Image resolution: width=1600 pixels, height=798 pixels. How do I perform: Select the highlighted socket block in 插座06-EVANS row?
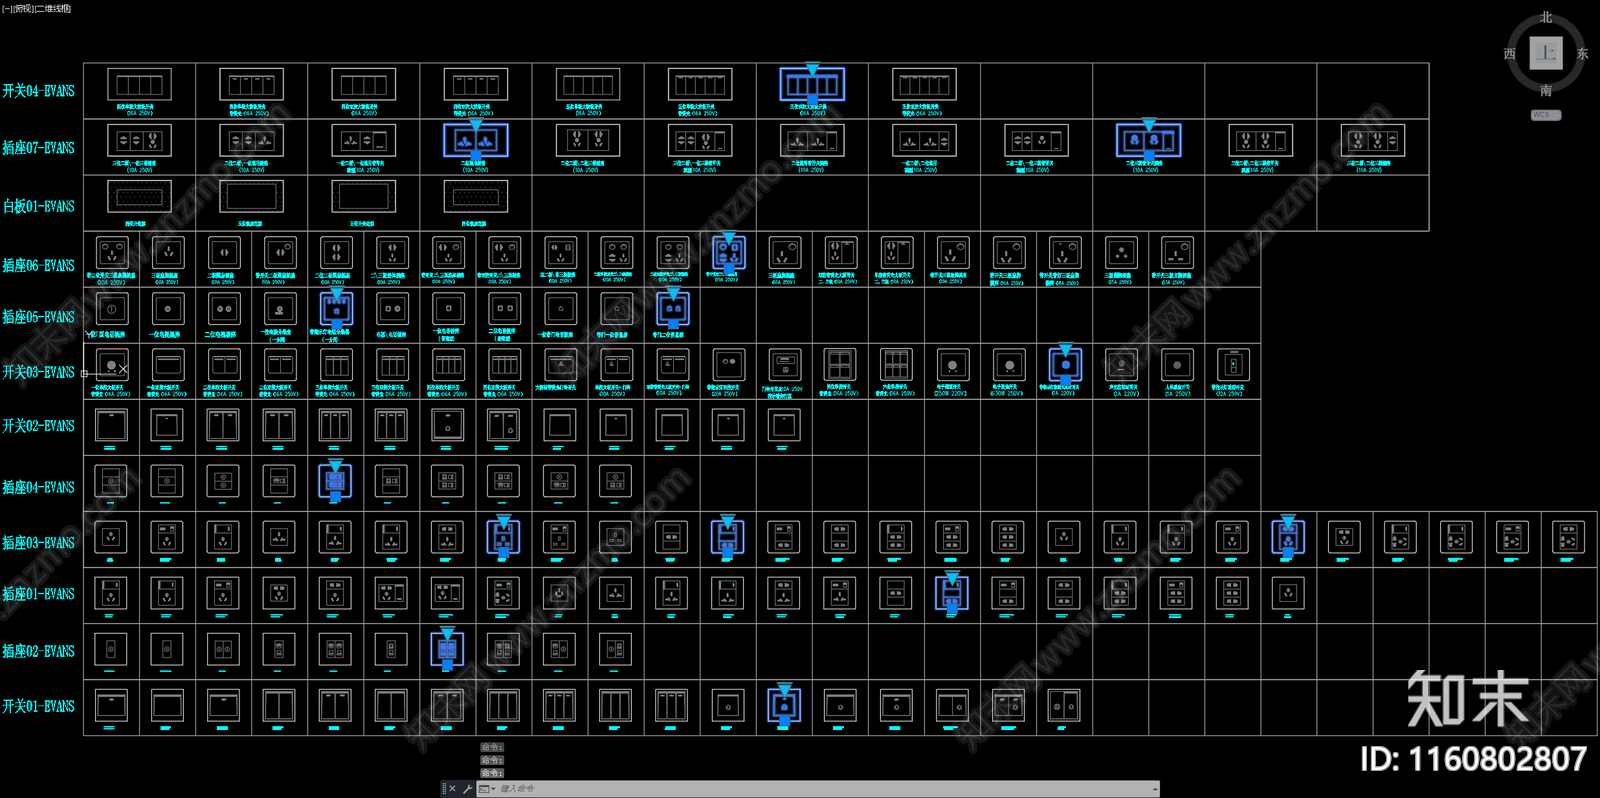(x=728, y=251)
